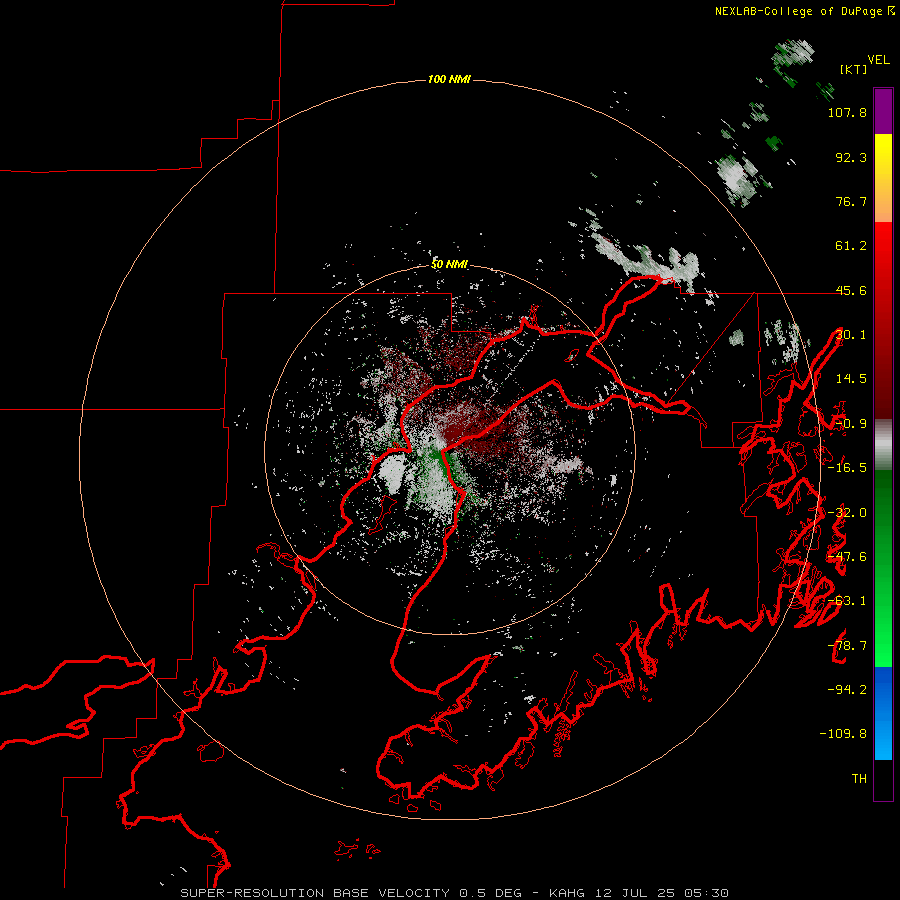This screenshot has width=900, height=900.
Task: Click the -63.1 velocity scale value
Action: pos(847,601)
